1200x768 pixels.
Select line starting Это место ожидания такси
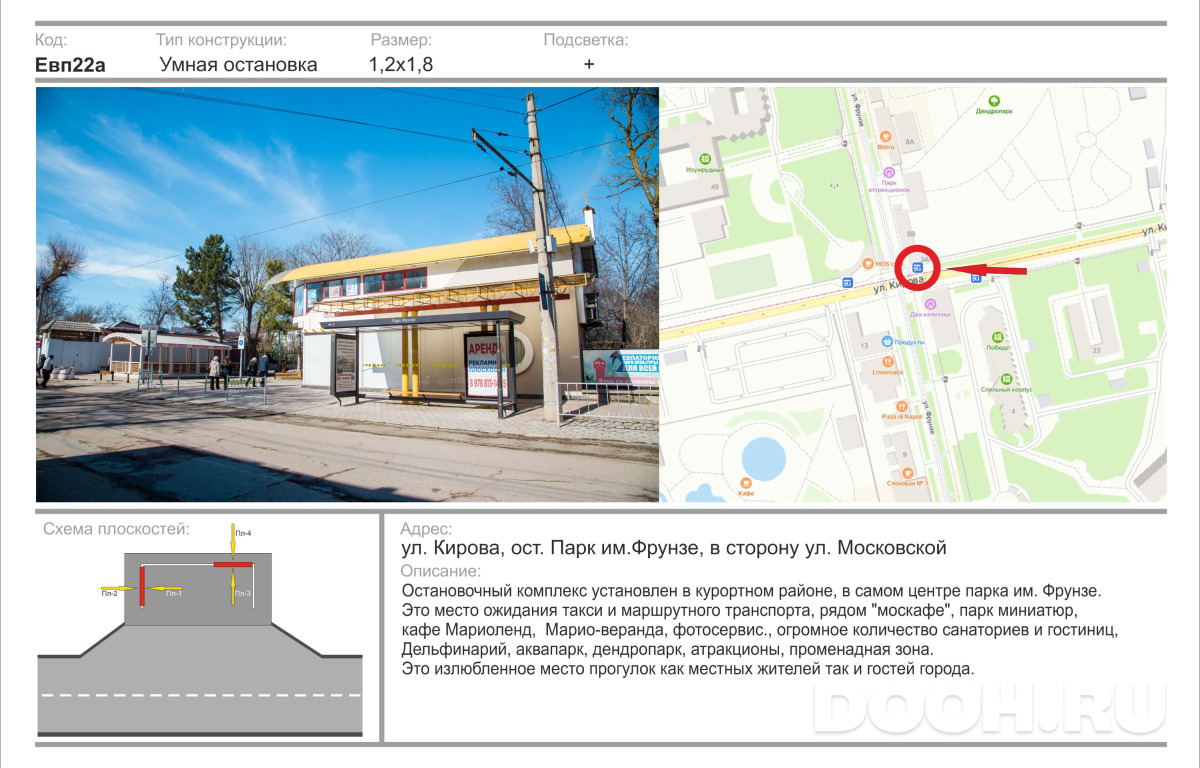pyautogui.click(x=740, y=609)
